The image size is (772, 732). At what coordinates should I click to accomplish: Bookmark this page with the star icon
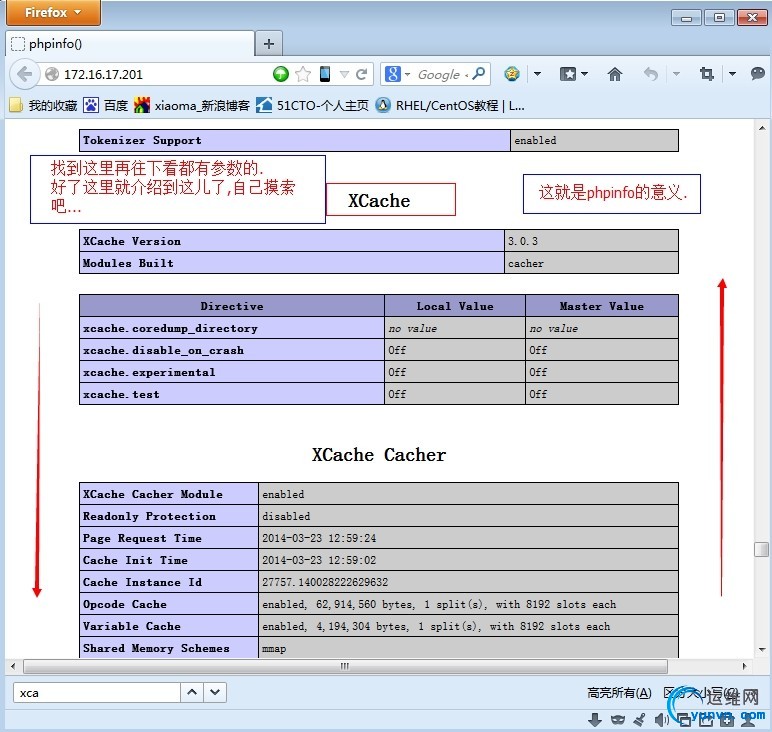pyautogui.click(x=303, y=74)
